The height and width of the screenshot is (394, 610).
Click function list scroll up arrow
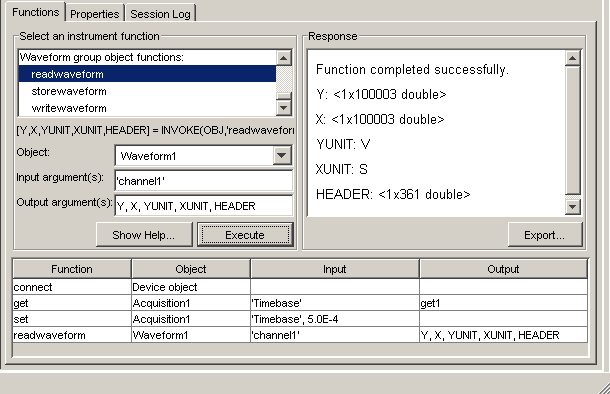(284, 58)
